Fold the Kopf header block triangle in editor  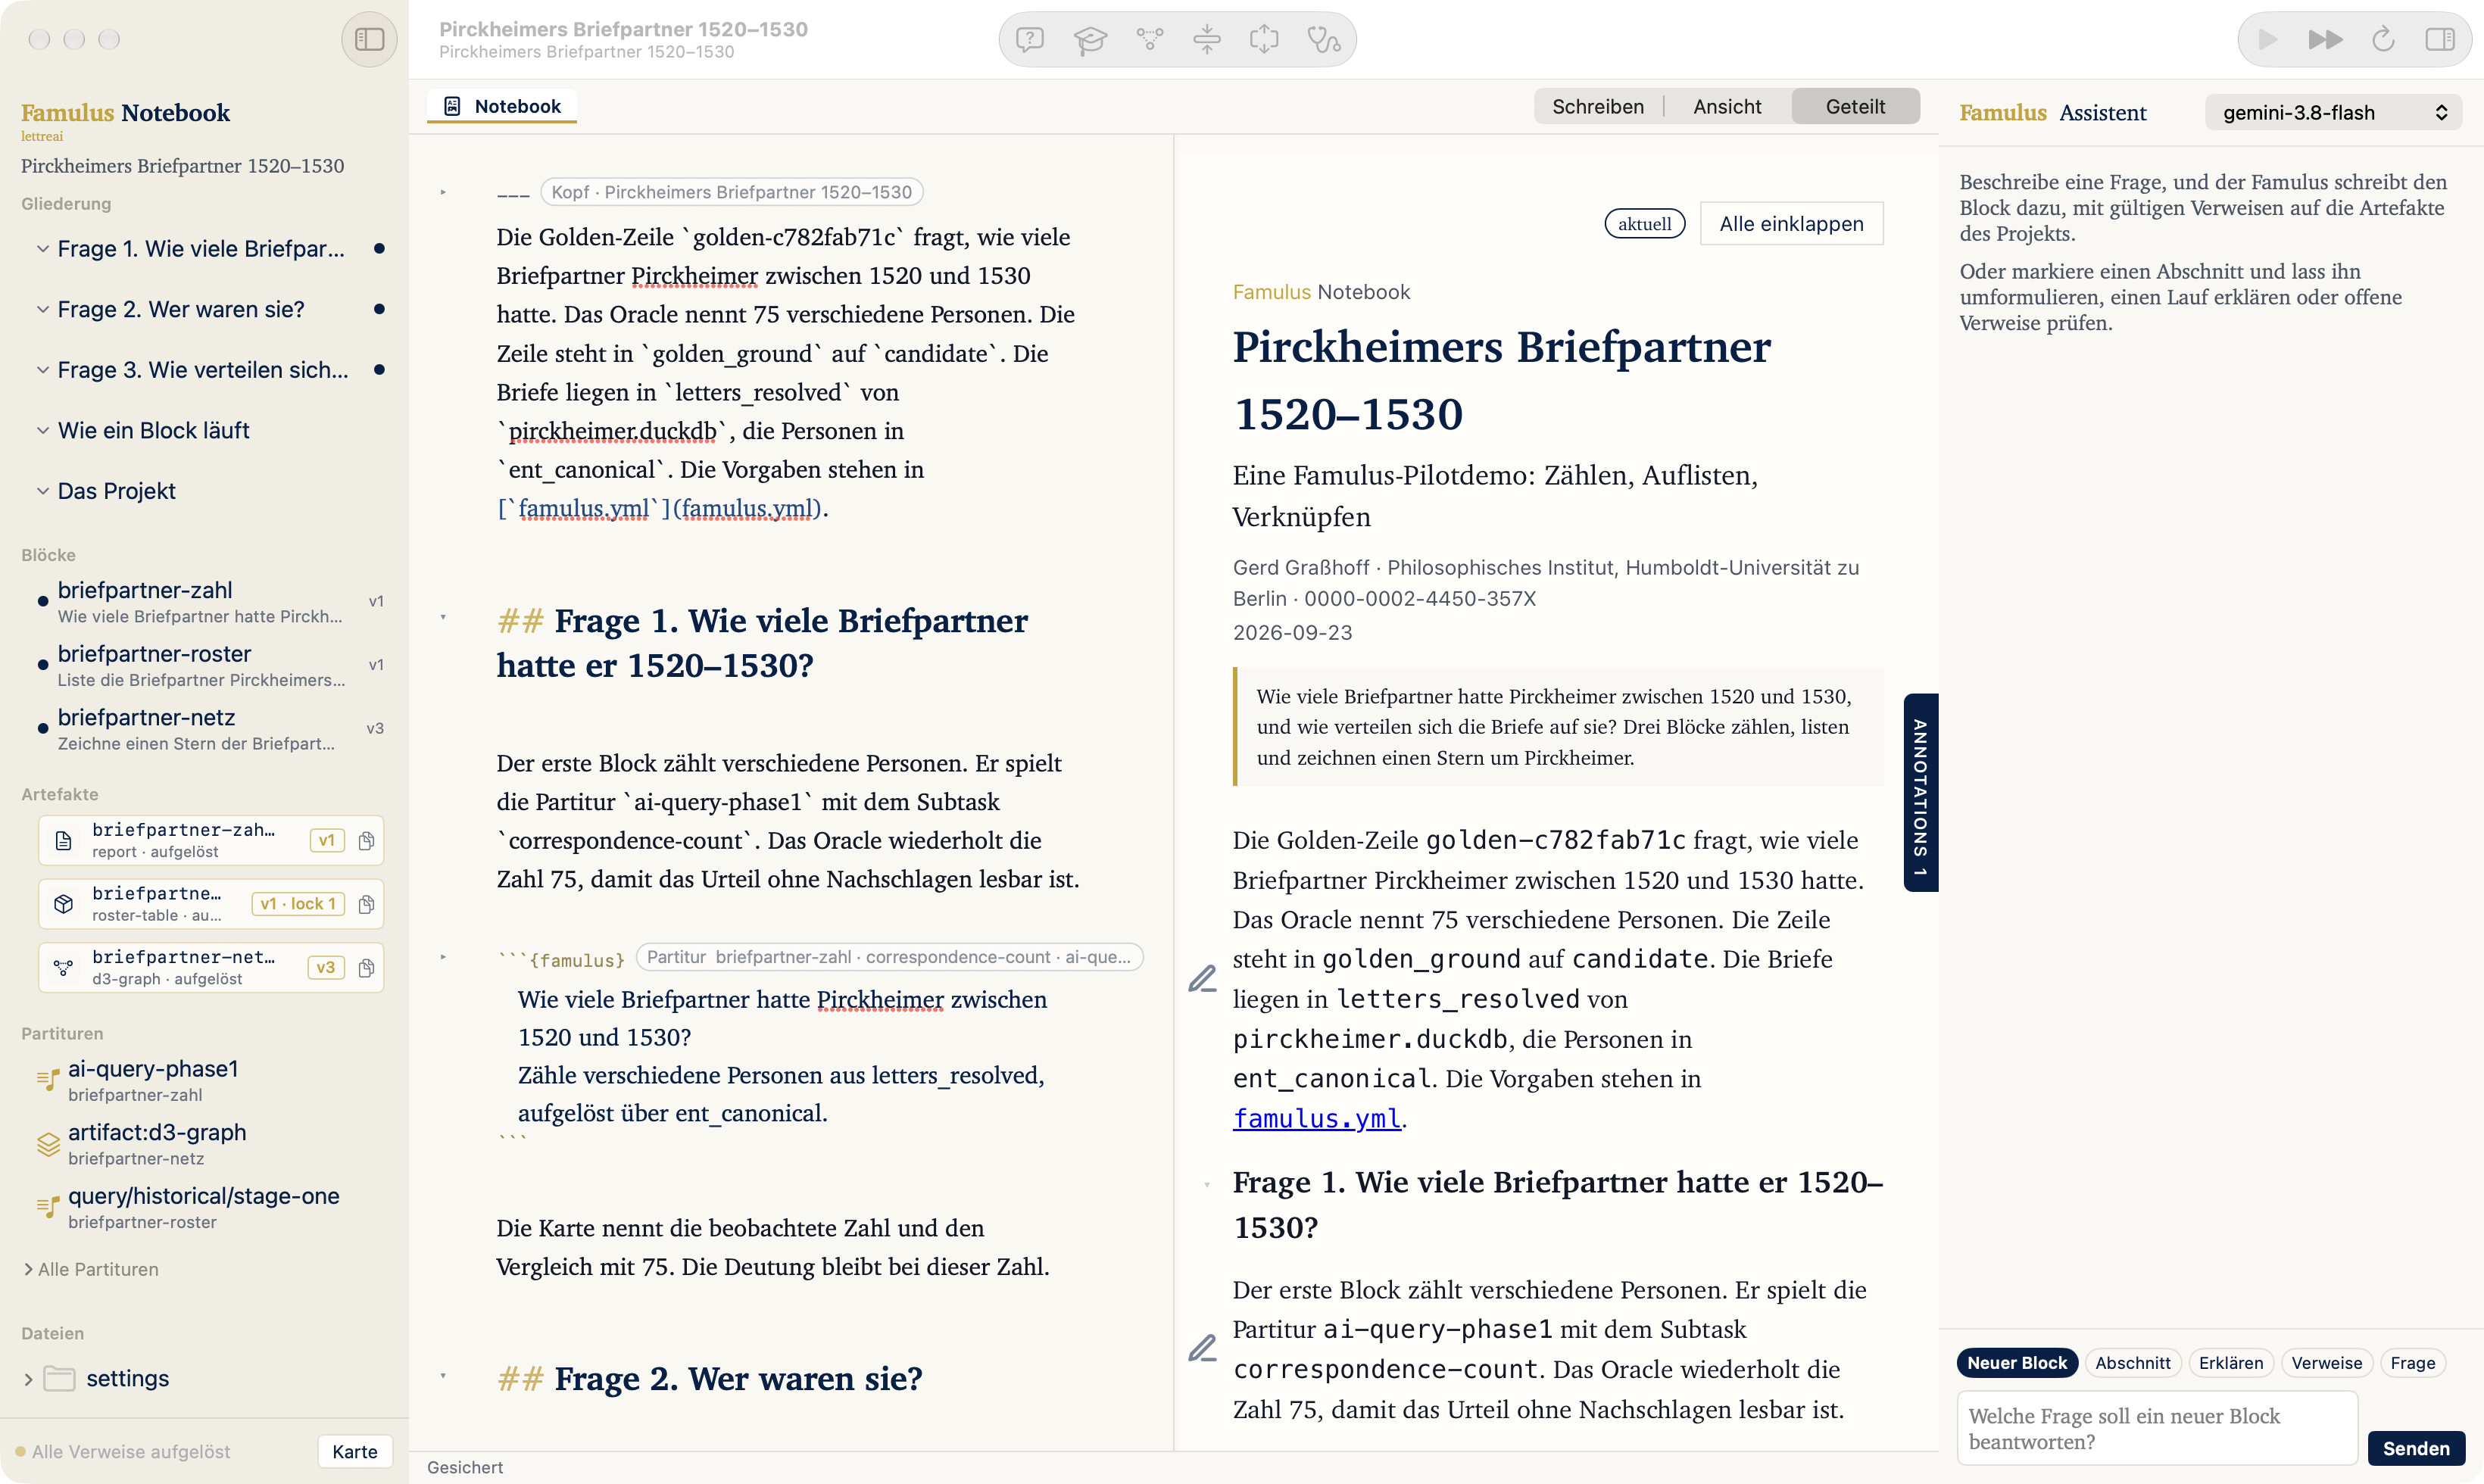[x=443, y=192]
